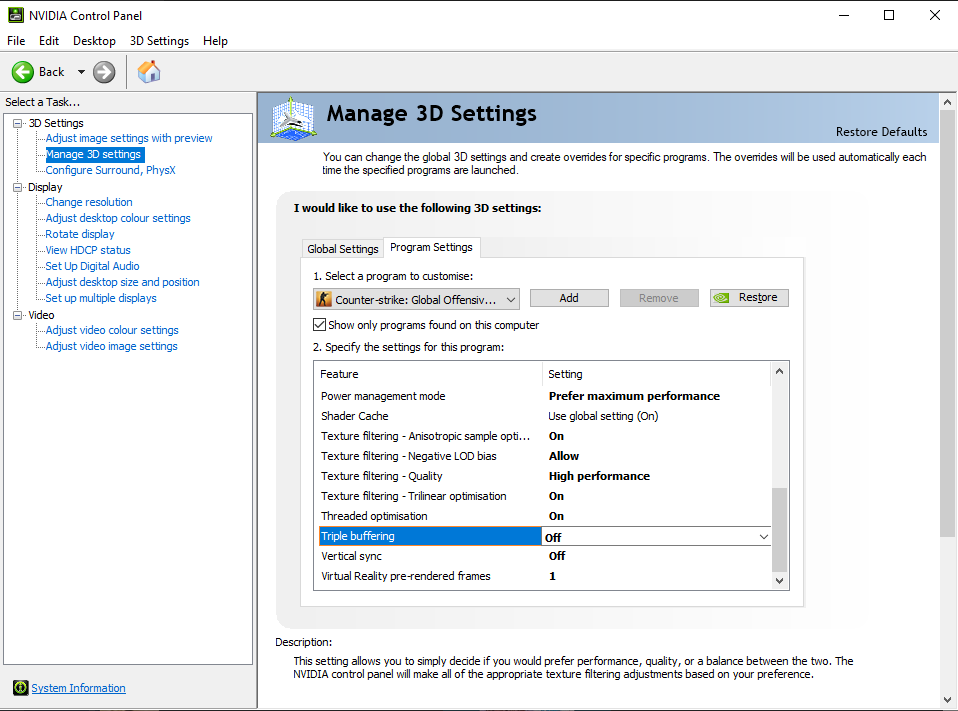Image resolution: width=958 pixels, height=711 pixels.
Task: Open Change resolution task
Action: [x=89, y=202]
